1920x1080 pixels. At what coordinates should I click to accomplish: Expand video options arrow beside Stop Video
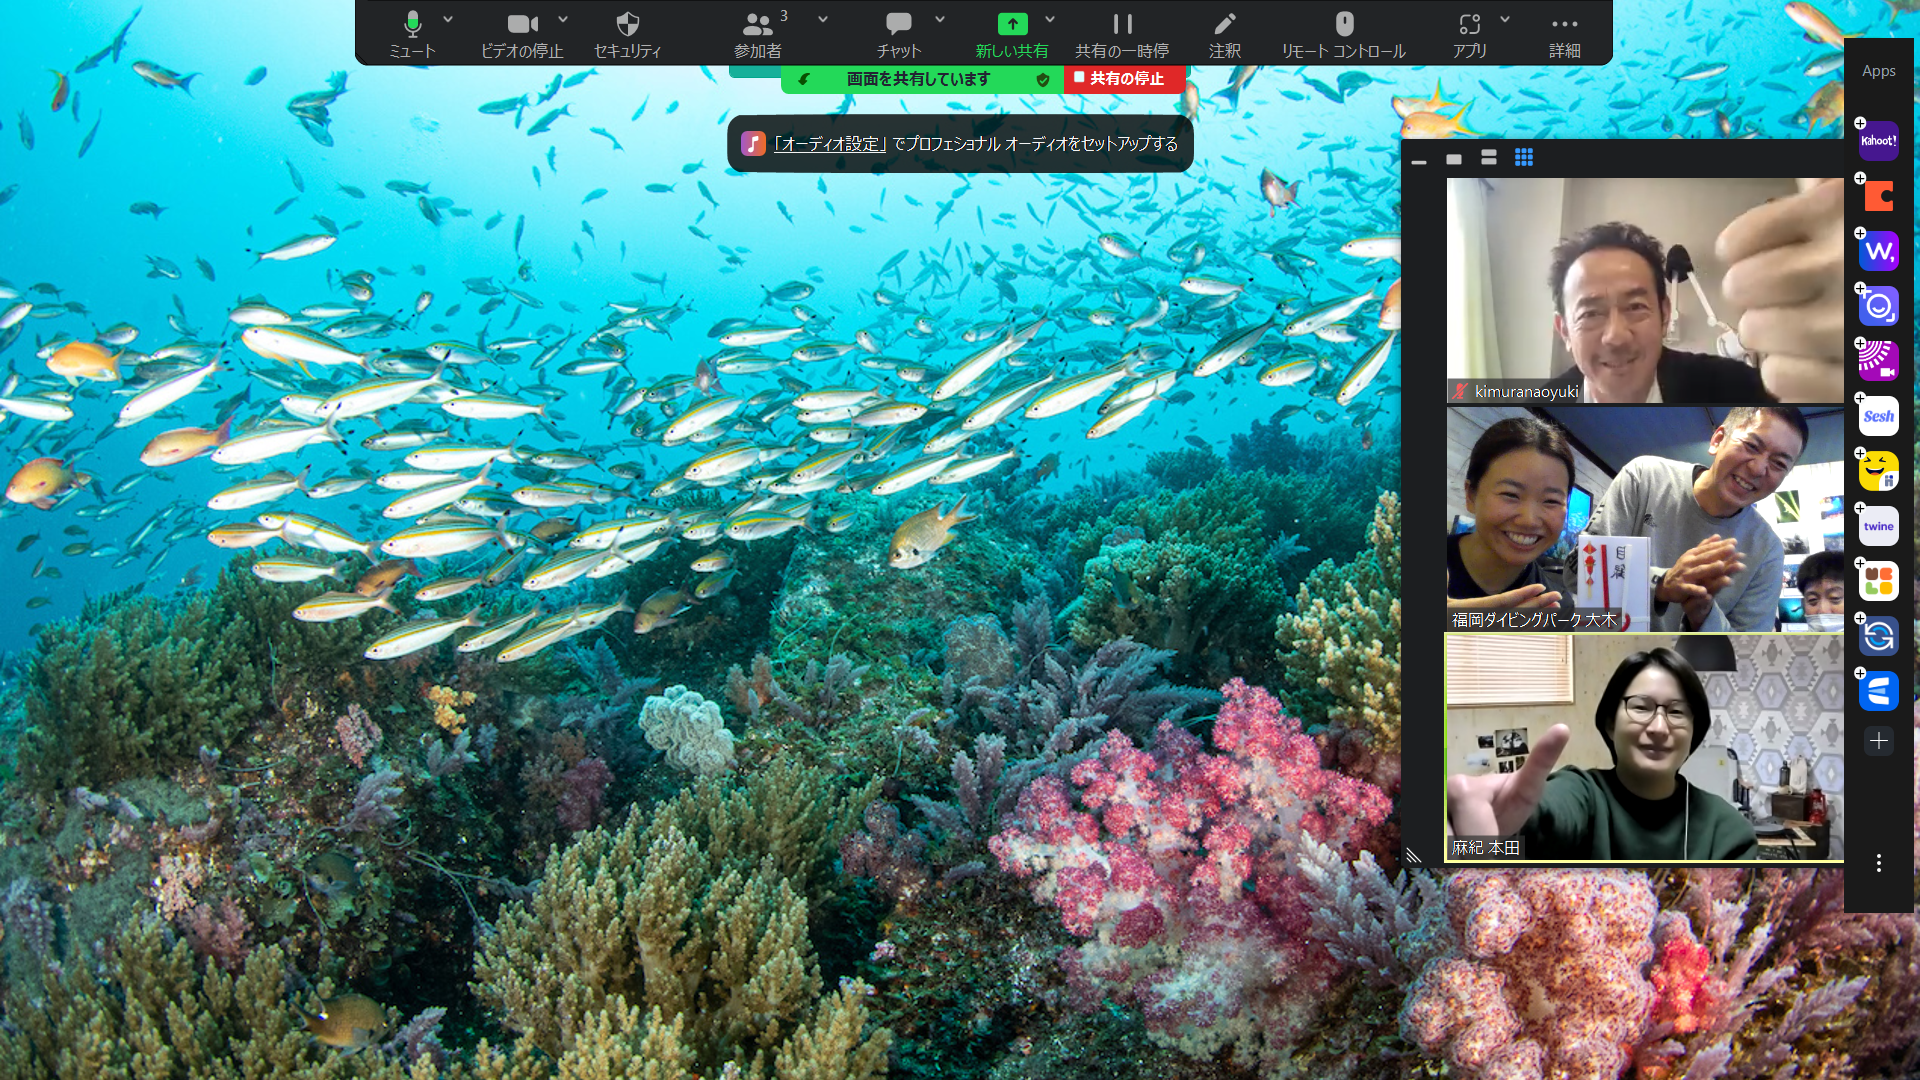point(563,19)
